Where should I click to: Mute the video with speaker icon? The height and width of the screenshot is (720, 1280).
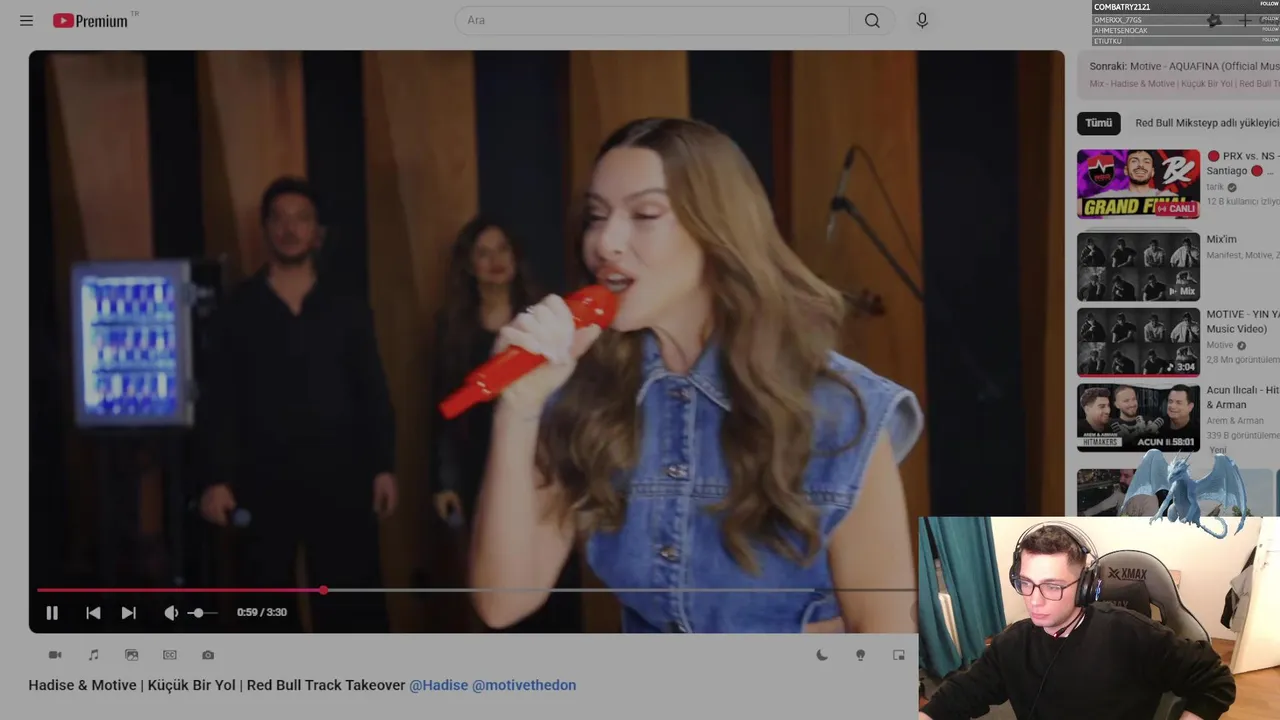click(x=171, y=613)
